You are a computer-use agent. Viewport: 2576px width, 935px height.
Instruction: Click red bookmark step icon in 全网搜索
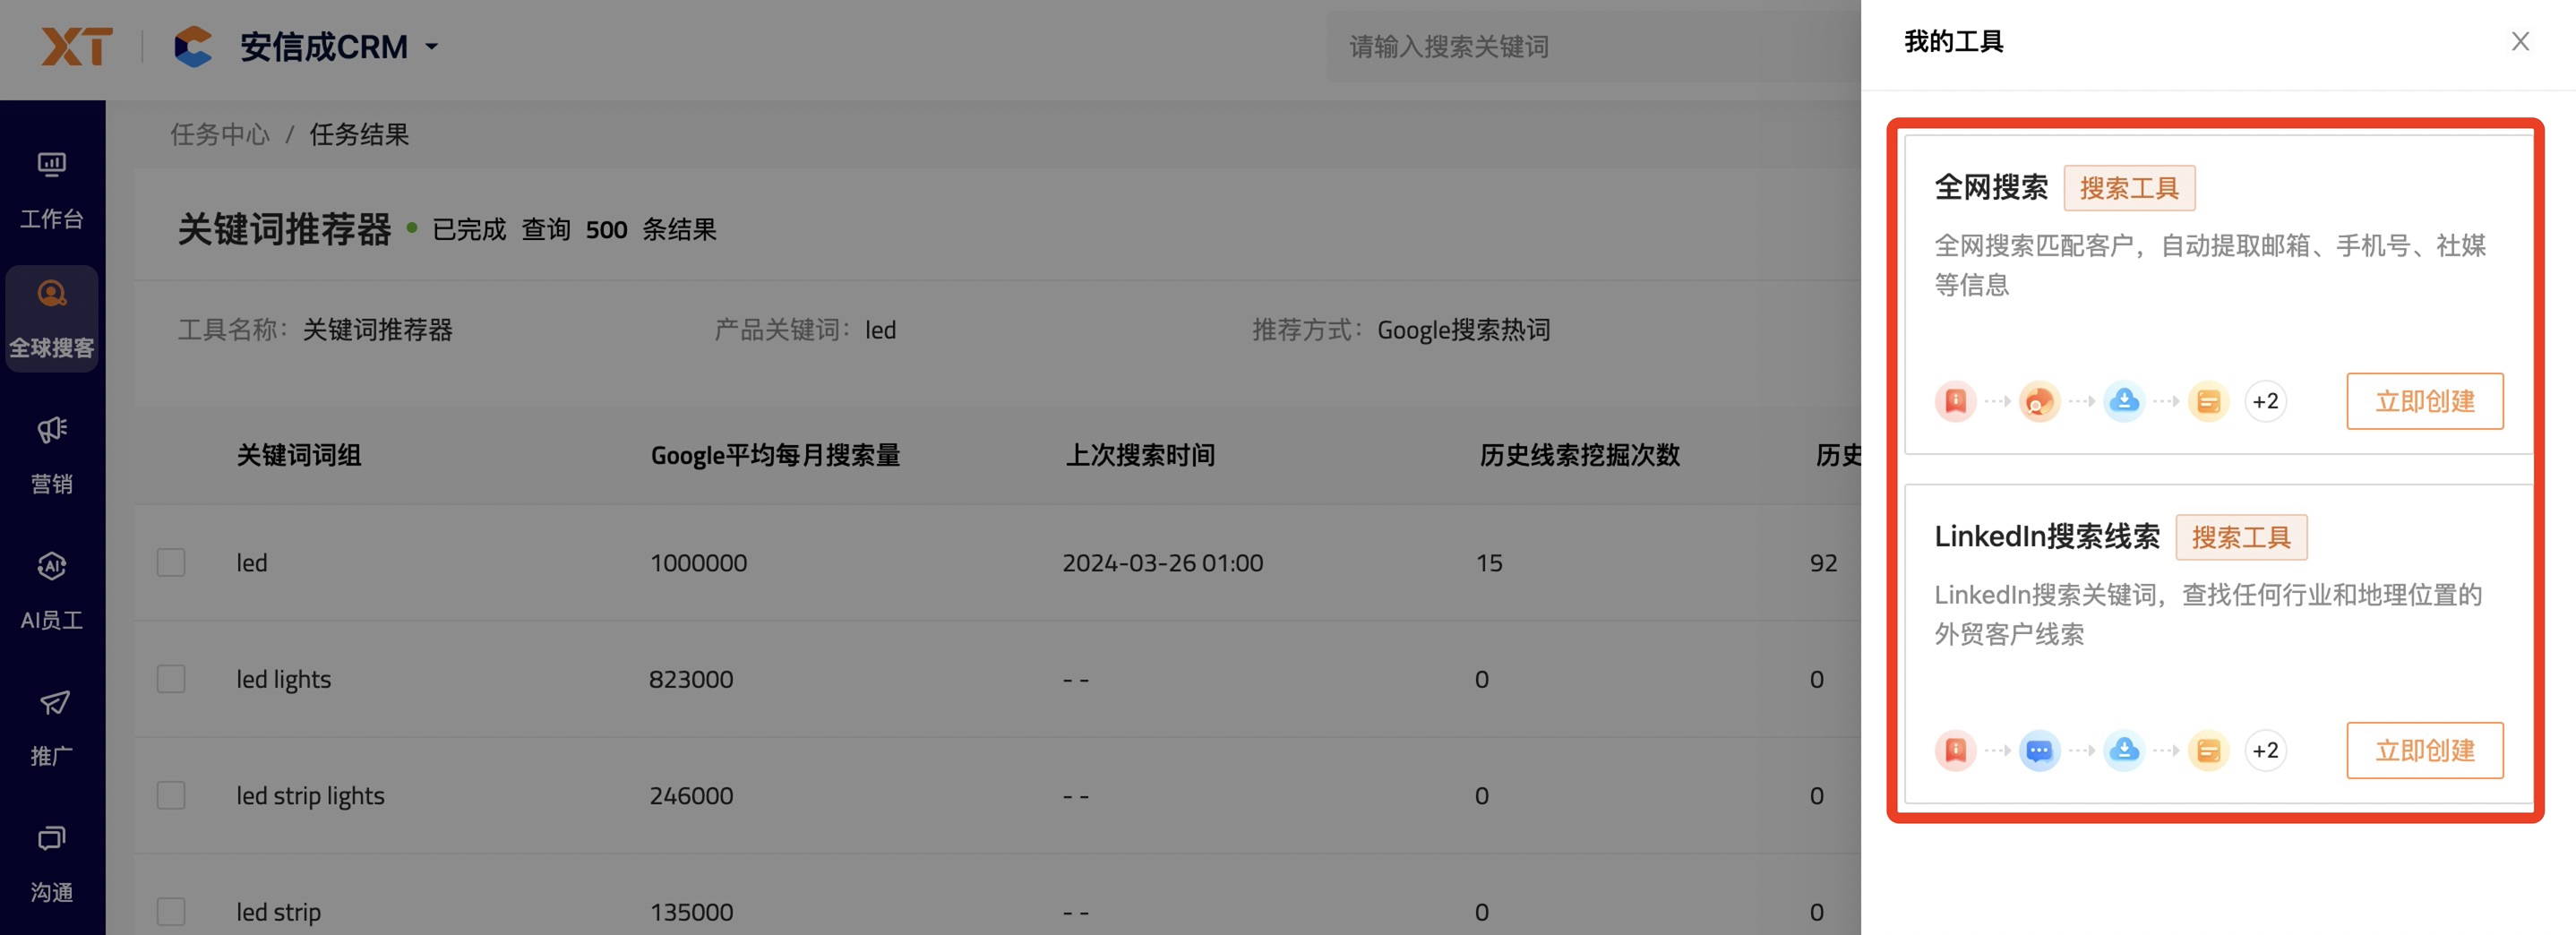coord(1955,401)
